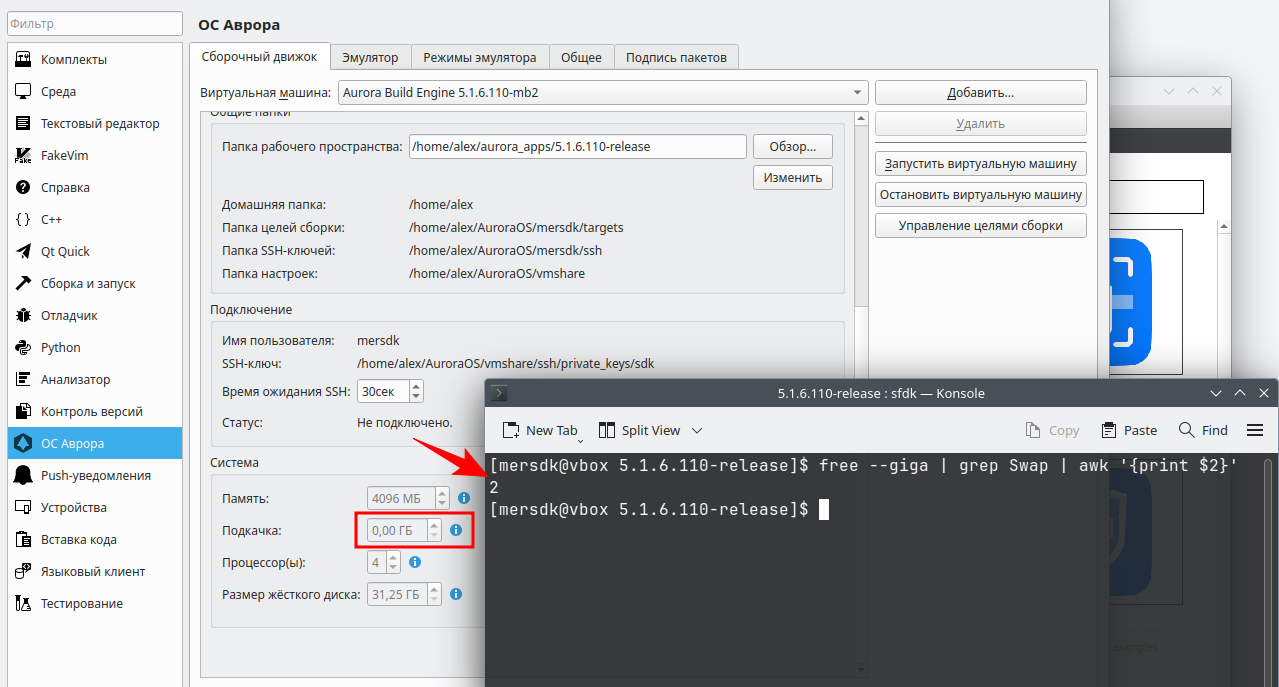
Task: Open Отладчик settings category
Action: (69, 316)
